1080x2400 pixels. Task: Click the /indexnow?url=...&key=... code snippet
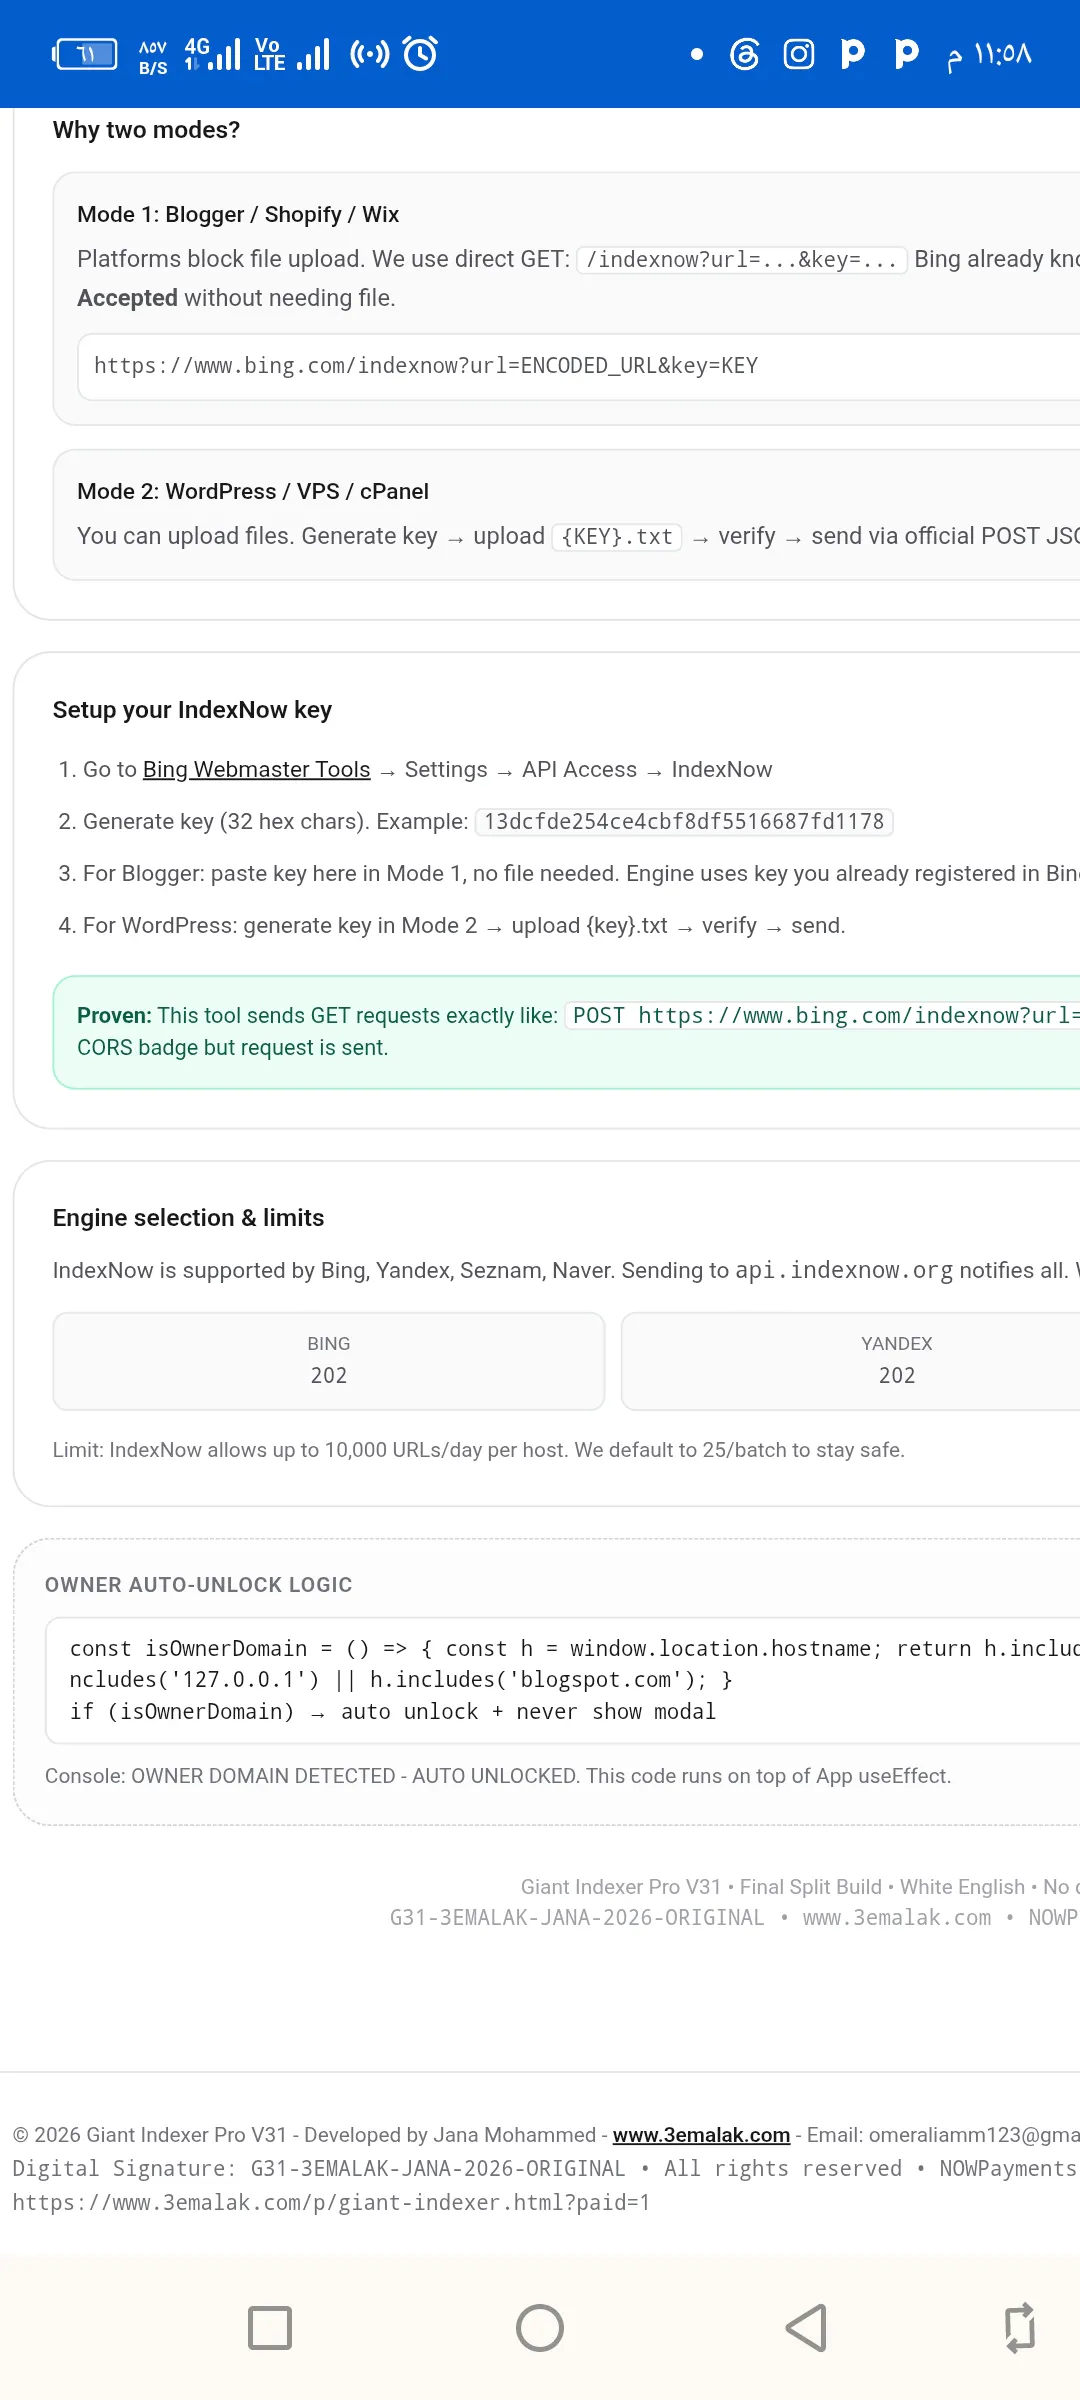[742, 260]
